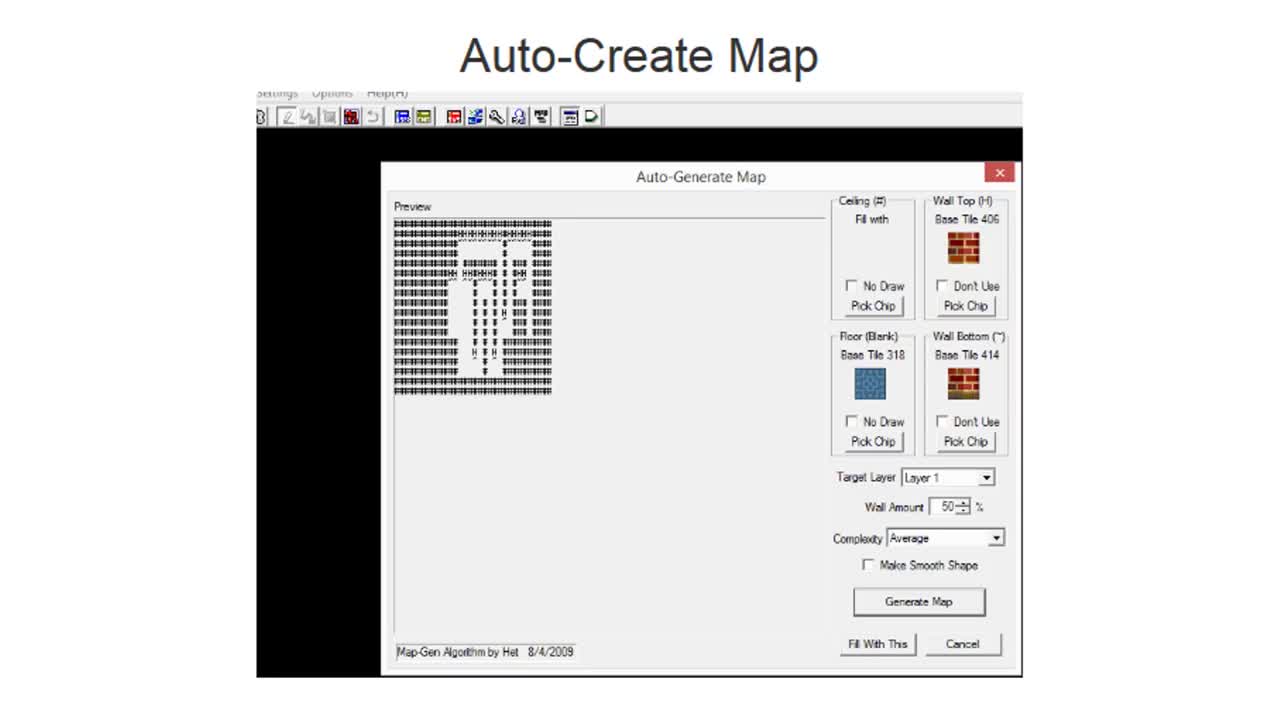Click the person character toolbar icon
The image size is (1280, 720).
tap(519, 117)
